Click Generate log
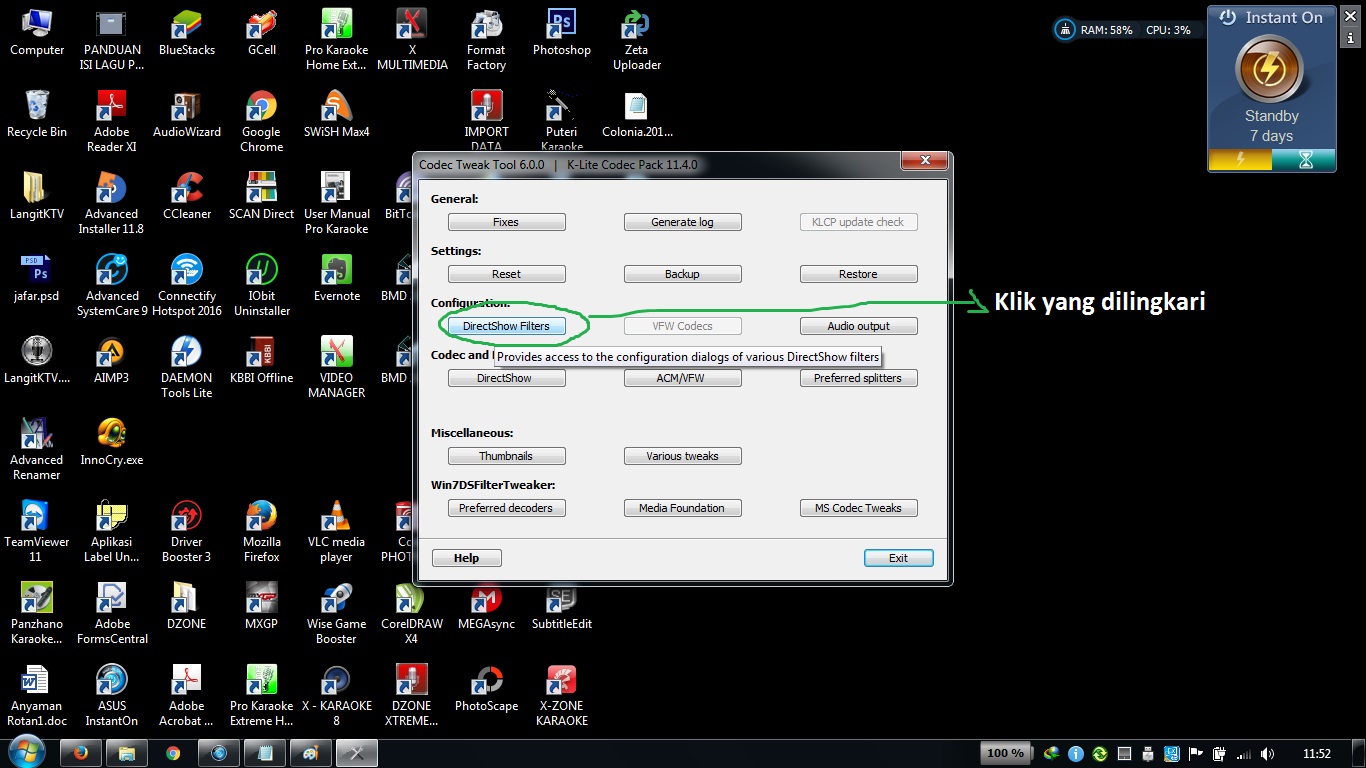 pyautogui.click(x=682, y=221)
